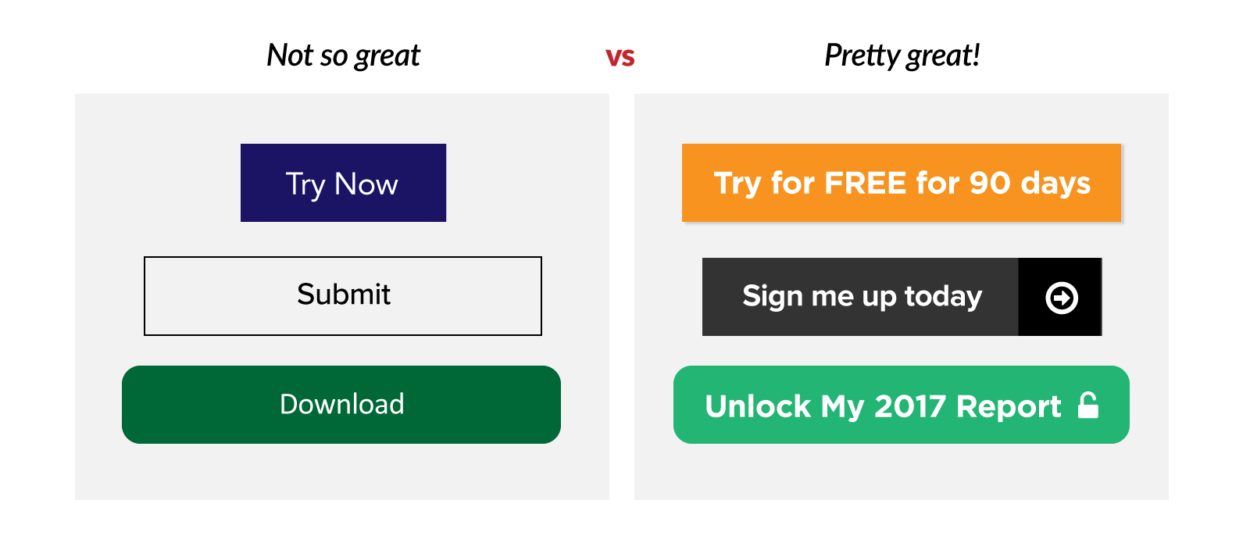Viewport: 1250px width, 550px height.
Task: Click the word "Try" on orange button
Action: click(x=737, y=185)
